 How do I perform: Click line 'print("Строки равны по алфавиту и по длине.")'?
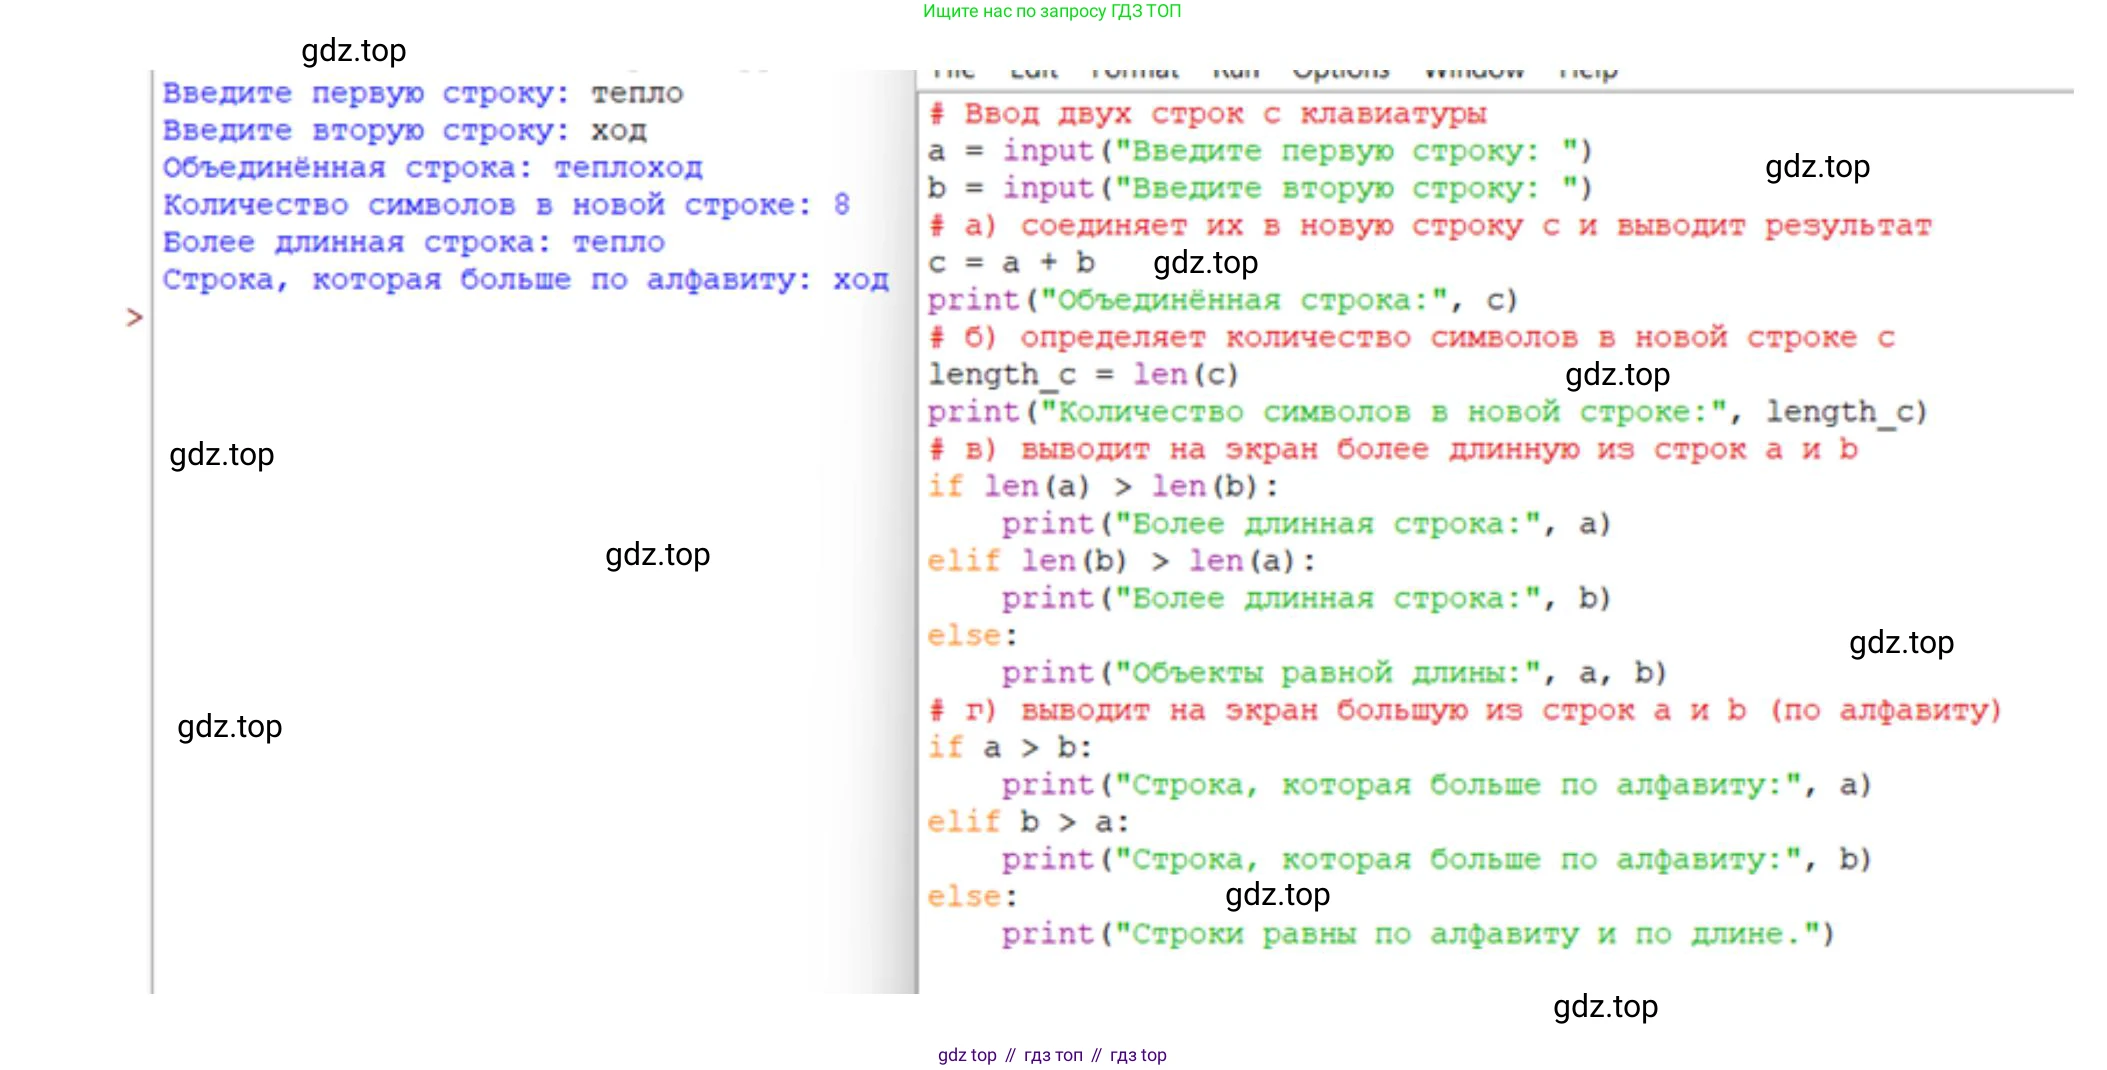pos(1419,934)
